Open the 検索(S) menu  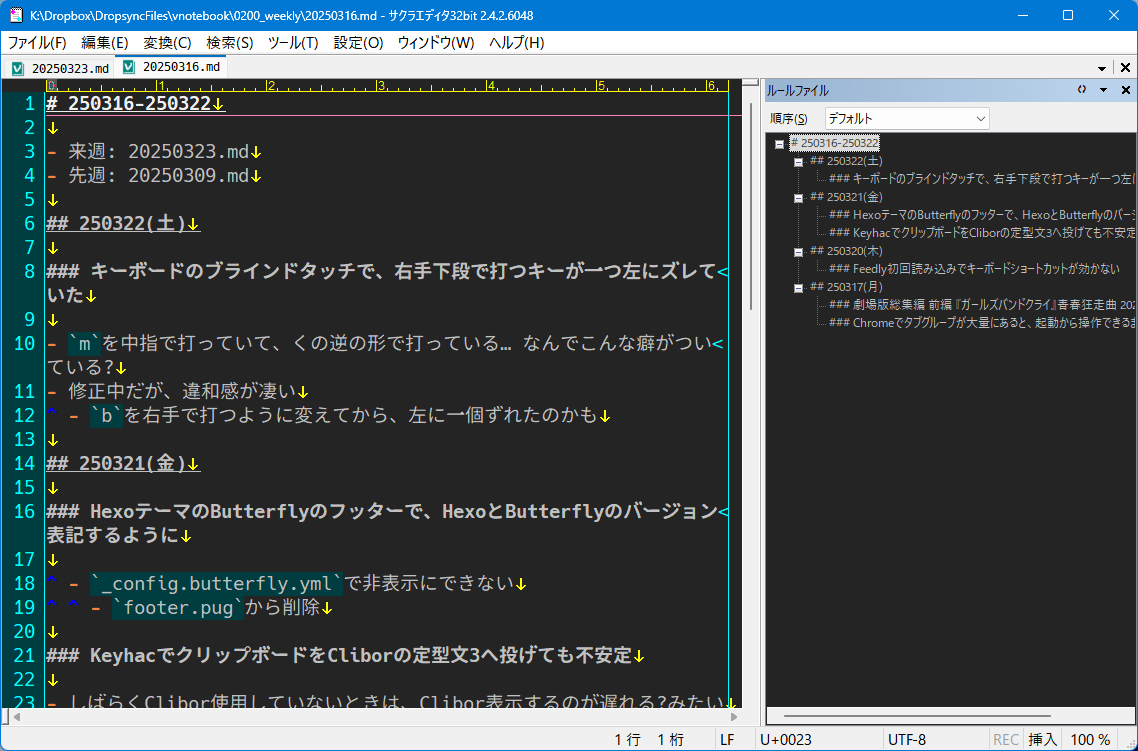229,43
